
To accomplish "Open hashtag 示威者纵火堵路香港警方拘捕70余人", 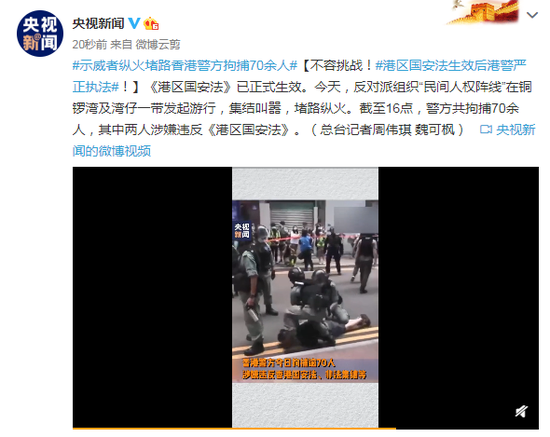I will (x=185, y=66).
